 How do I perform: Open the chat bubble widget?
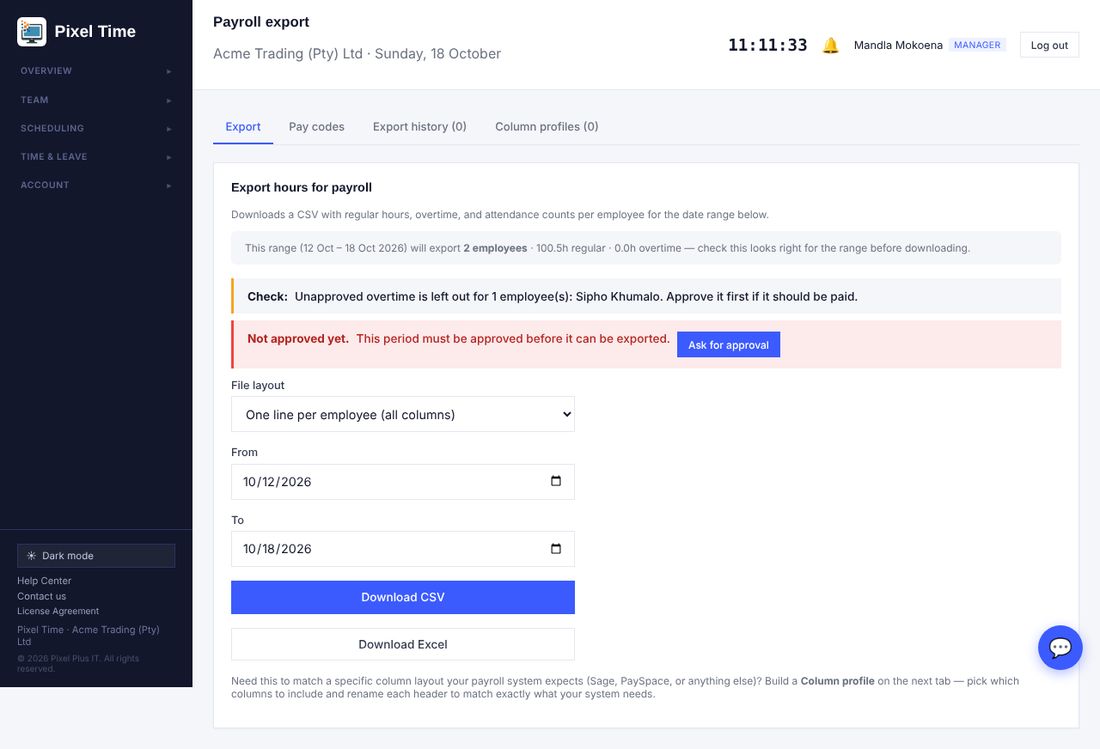click(1060, 647)
